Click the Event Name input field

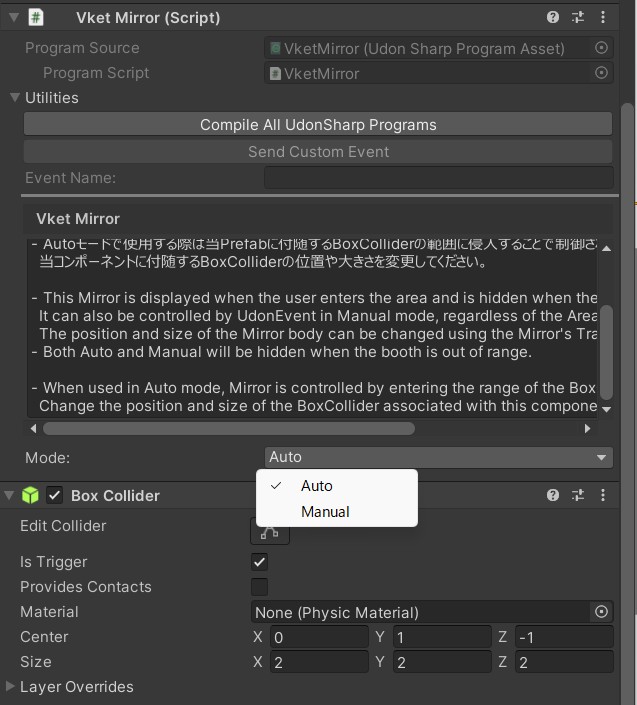coord(438,178)
